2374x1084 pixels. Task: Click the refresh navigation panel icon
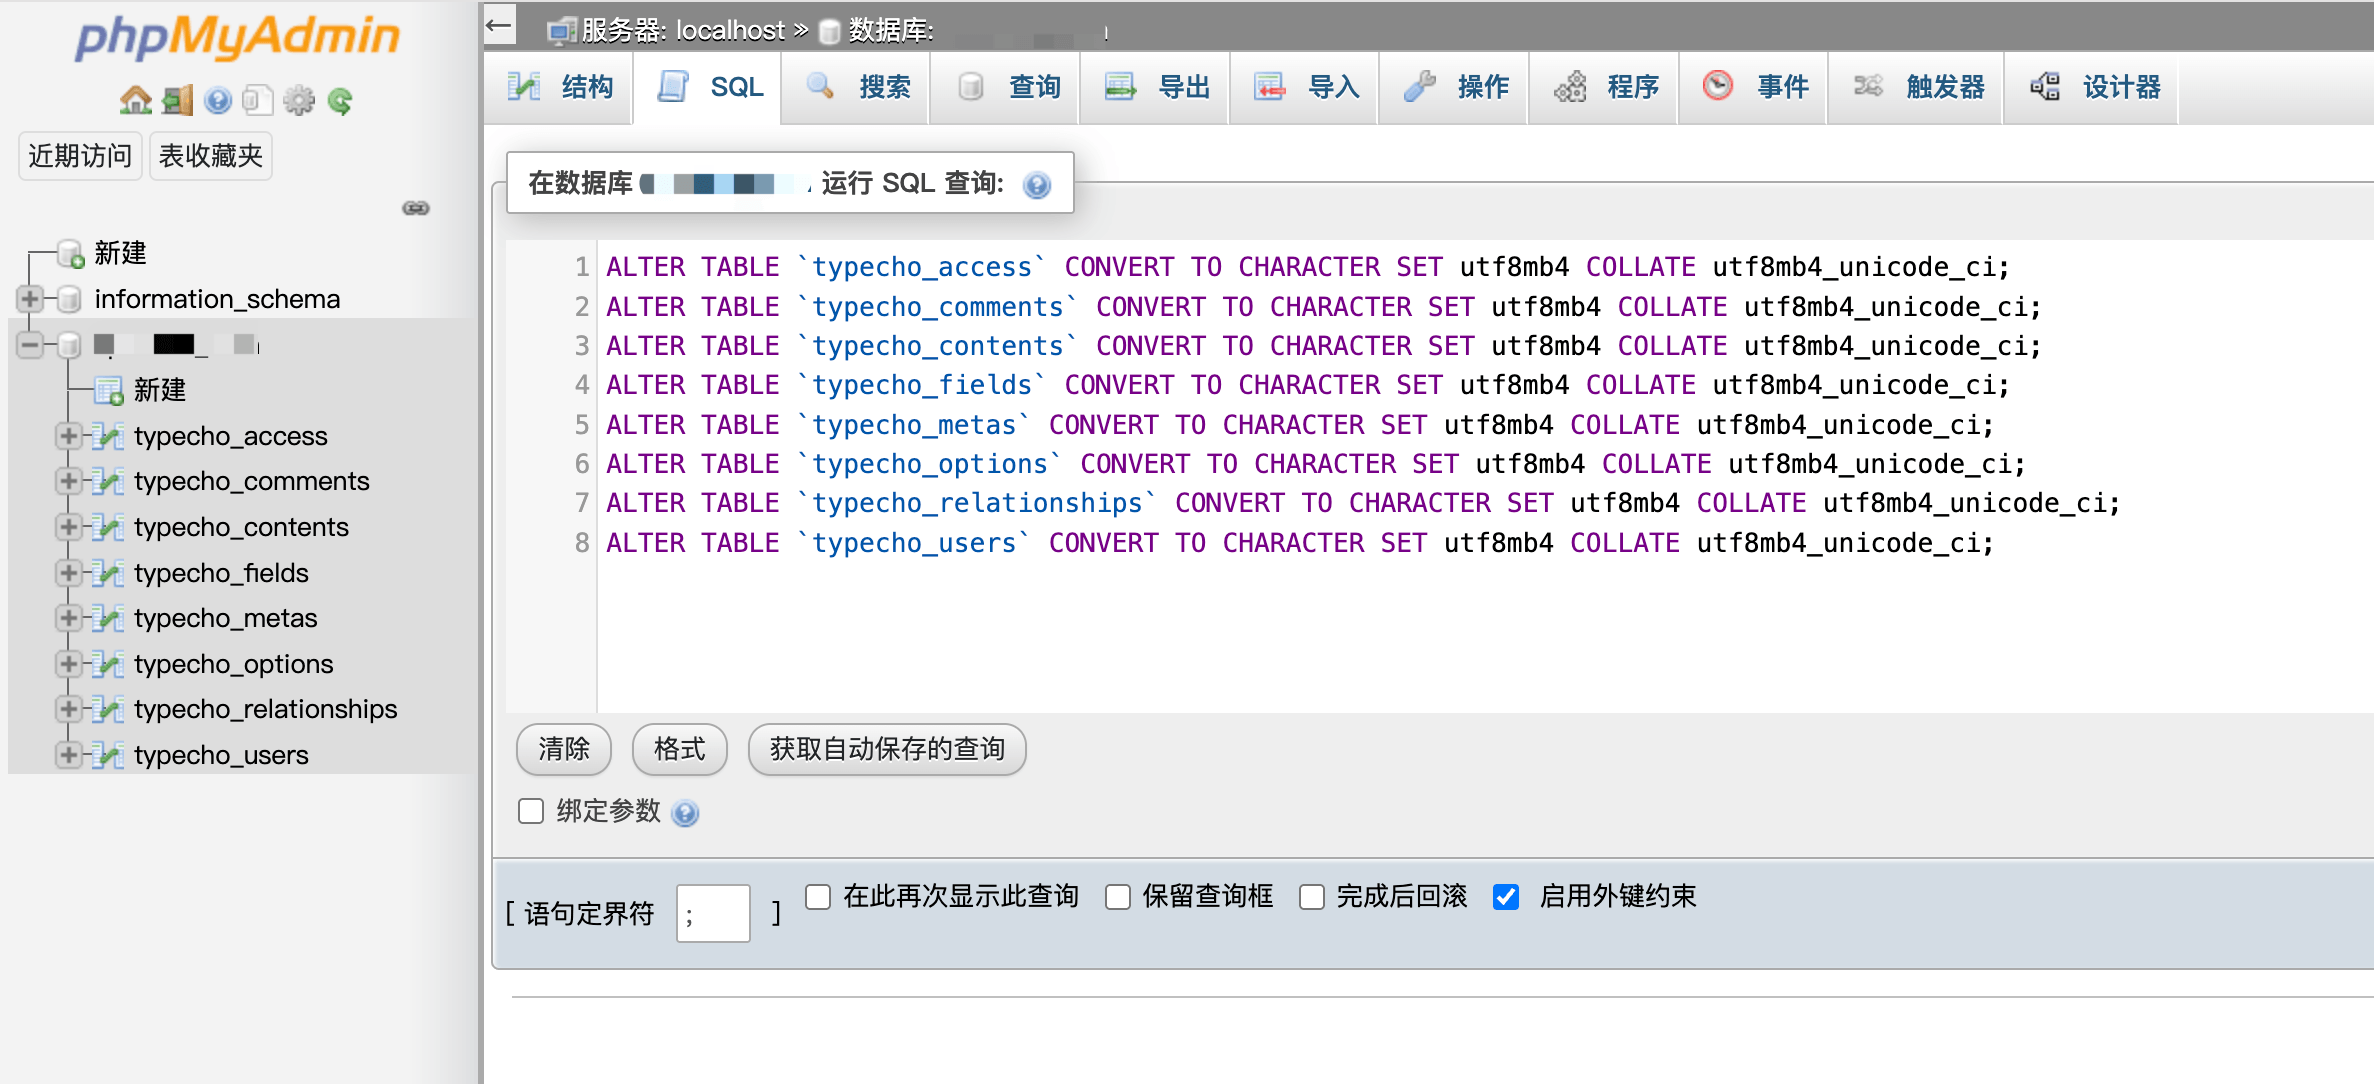click(x=341, y=100)
